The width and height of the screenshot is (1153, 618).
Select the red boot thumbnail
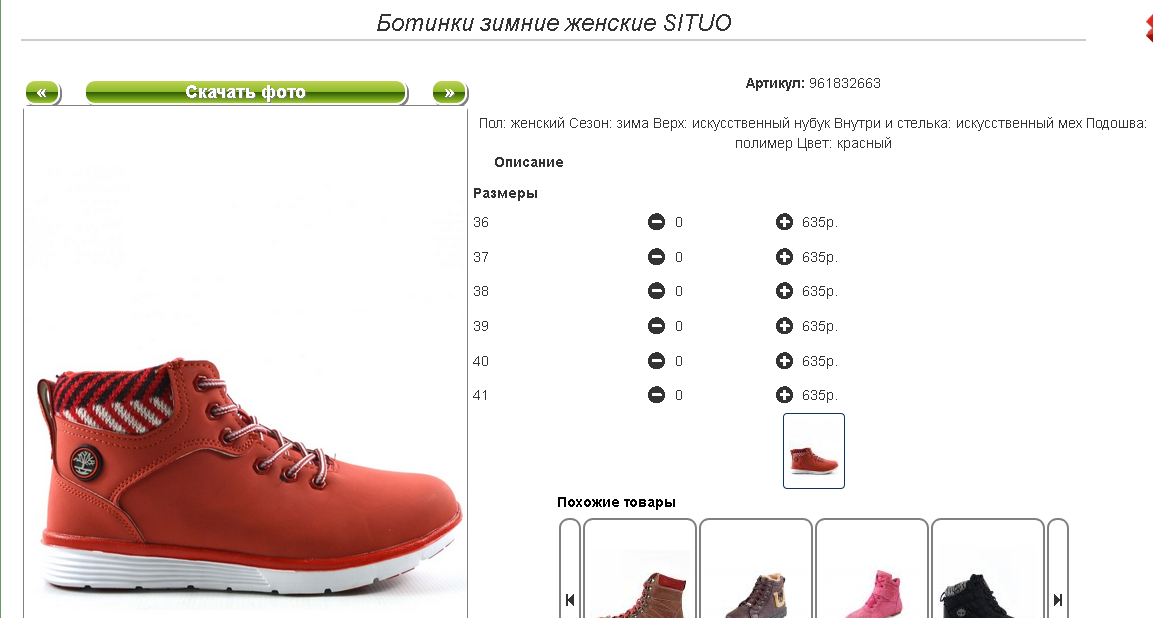[x=814, y=451]
